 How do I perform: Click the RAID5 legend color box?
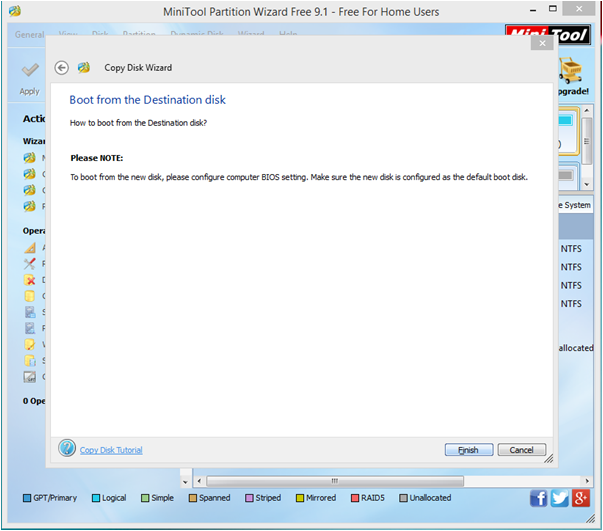pyautogui.click(x=355, y=498)
